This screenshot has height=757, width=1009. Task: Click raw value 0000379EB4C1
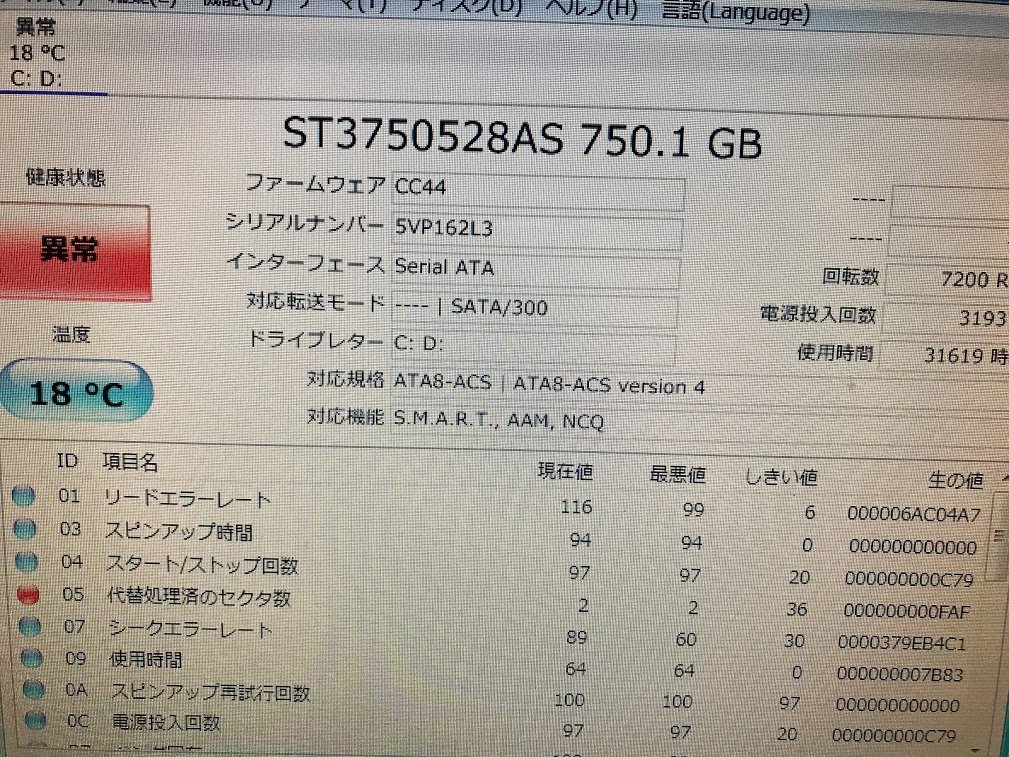tap(902, 642)
